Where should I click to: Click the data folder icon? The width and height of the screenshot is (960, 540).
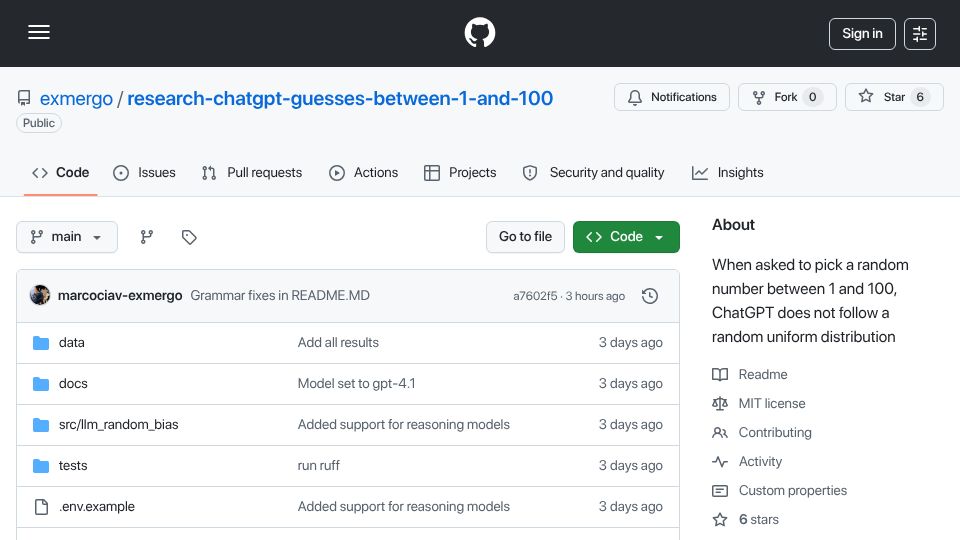[41, 343]
